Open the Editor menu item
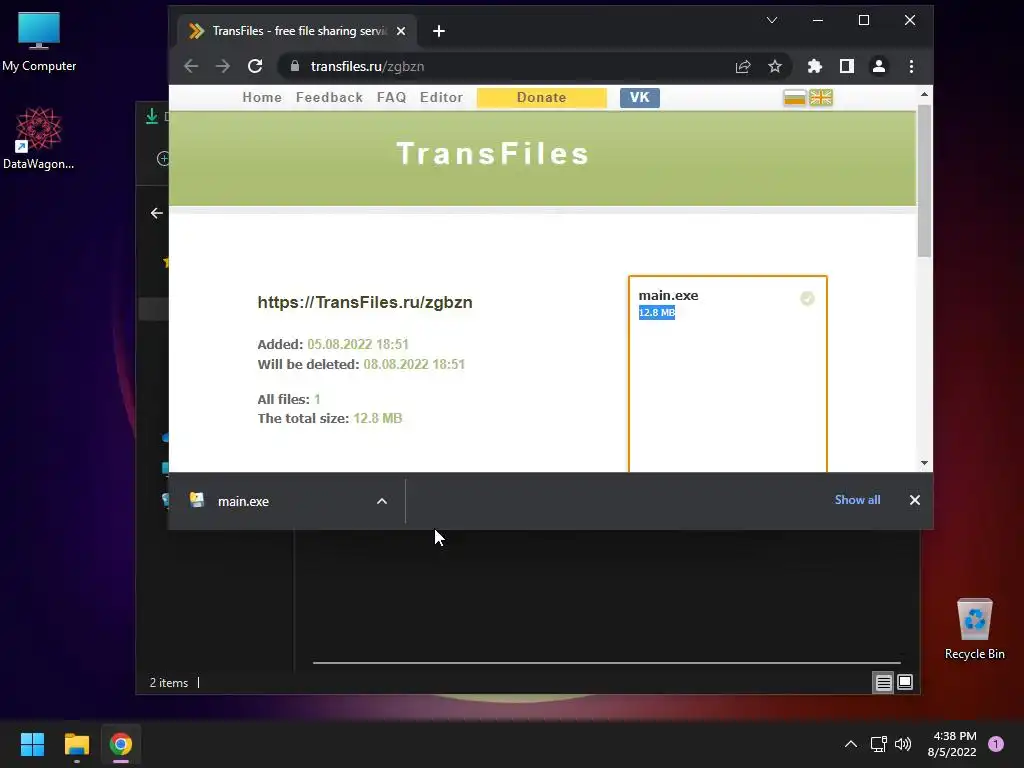The width and height of the screenshot is (1024, 768). [441, 97]
